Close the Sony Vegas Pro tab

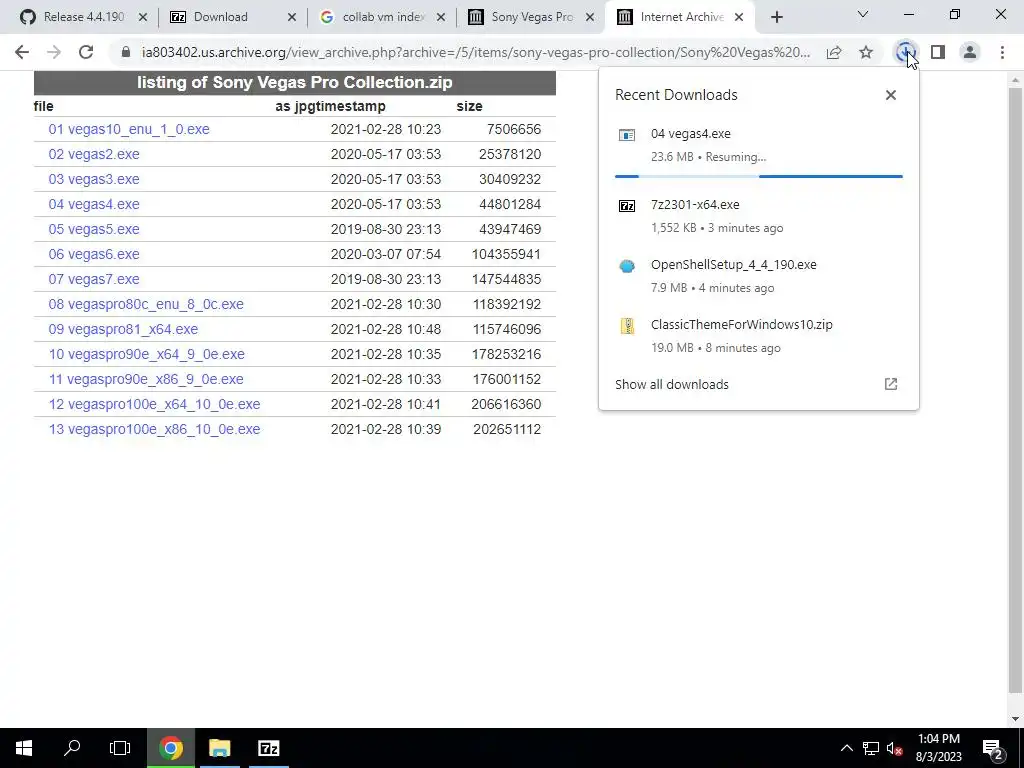click(590, 18)
